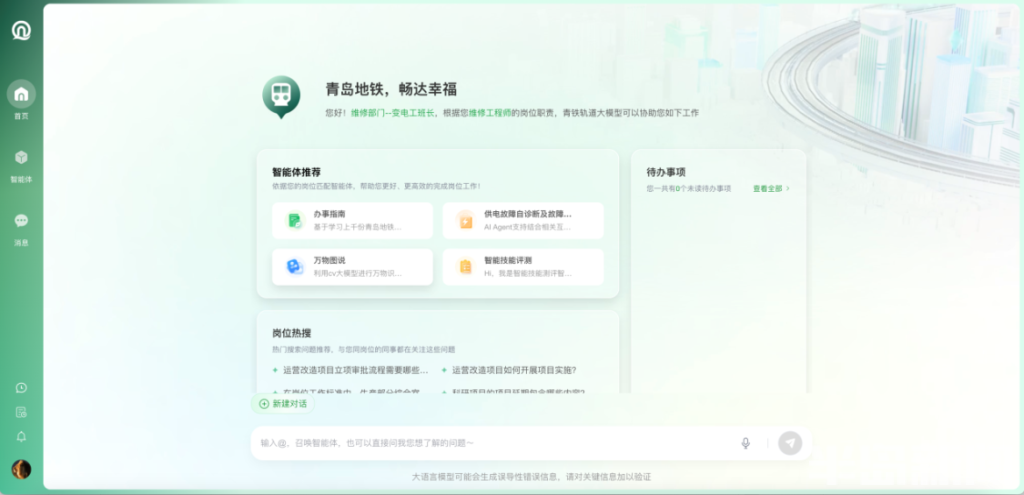Open the 智能技能评测 agent card
This screenshot has width=1024, height=495.
pyautogui.click(x=523, y=267)
